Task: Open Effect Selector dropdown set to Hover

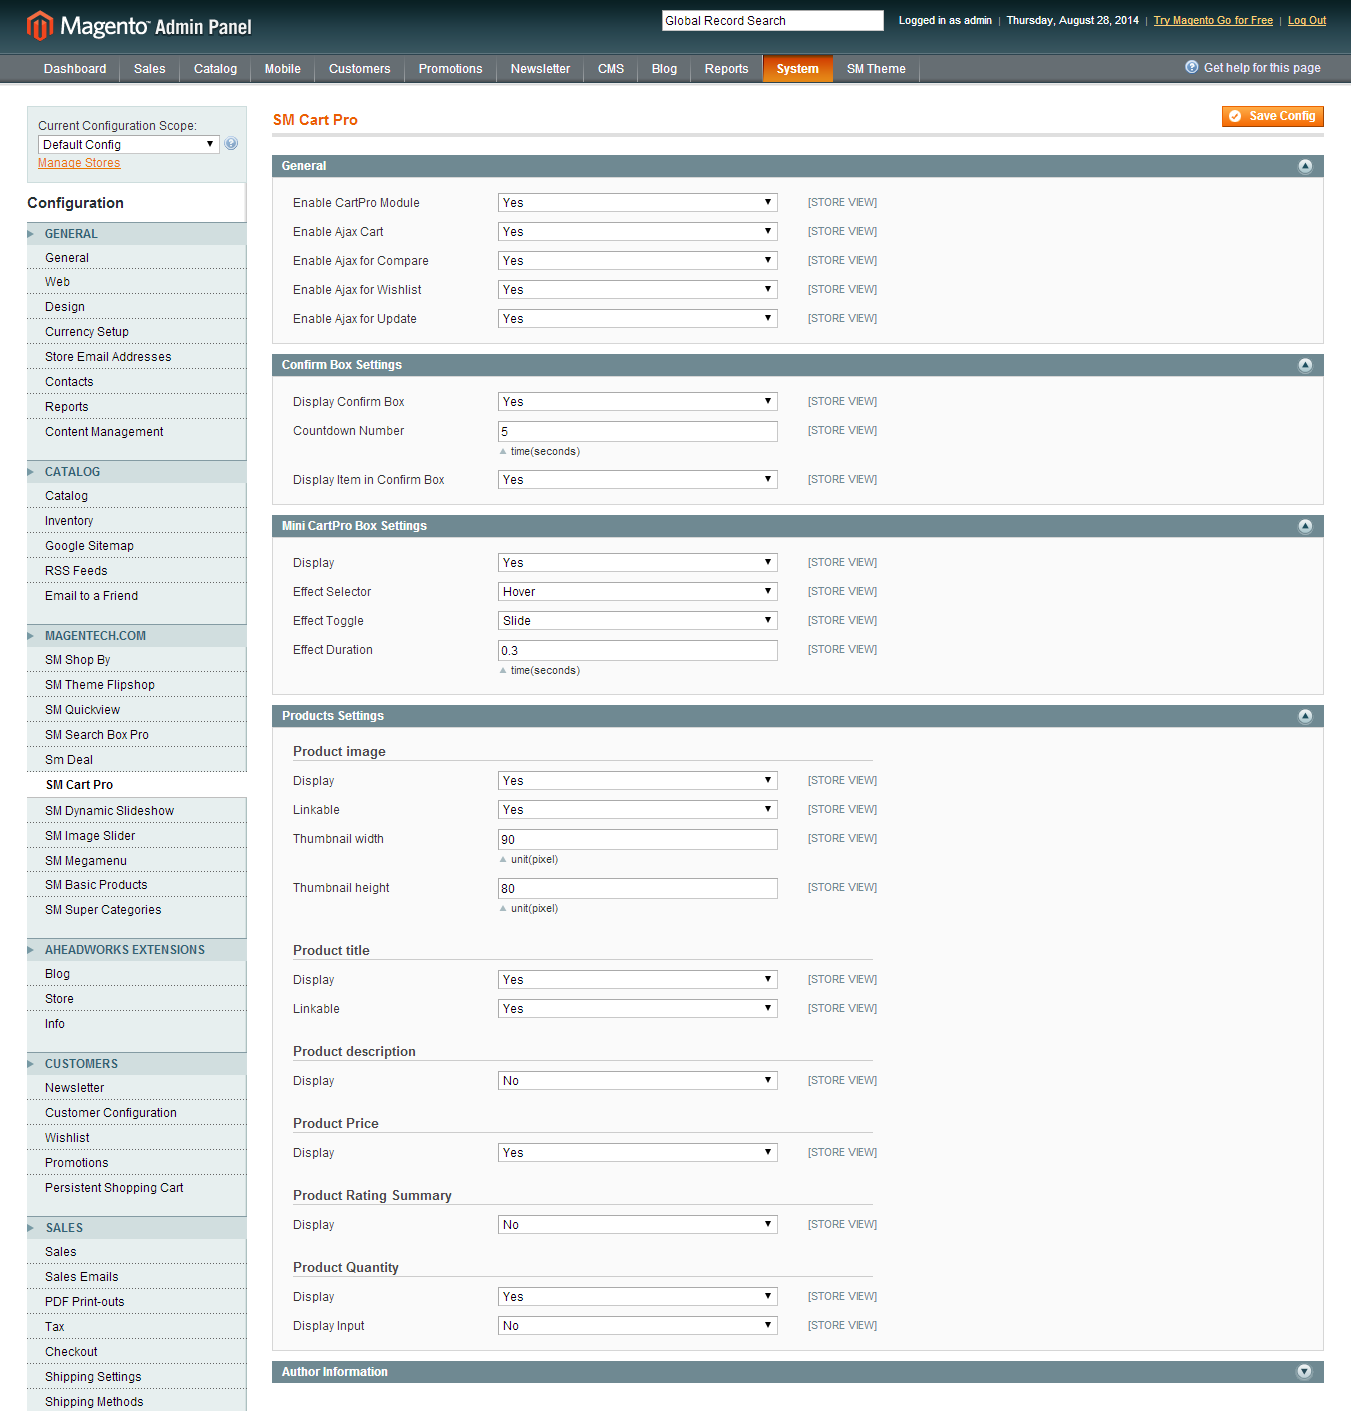Action: (638, 592)
